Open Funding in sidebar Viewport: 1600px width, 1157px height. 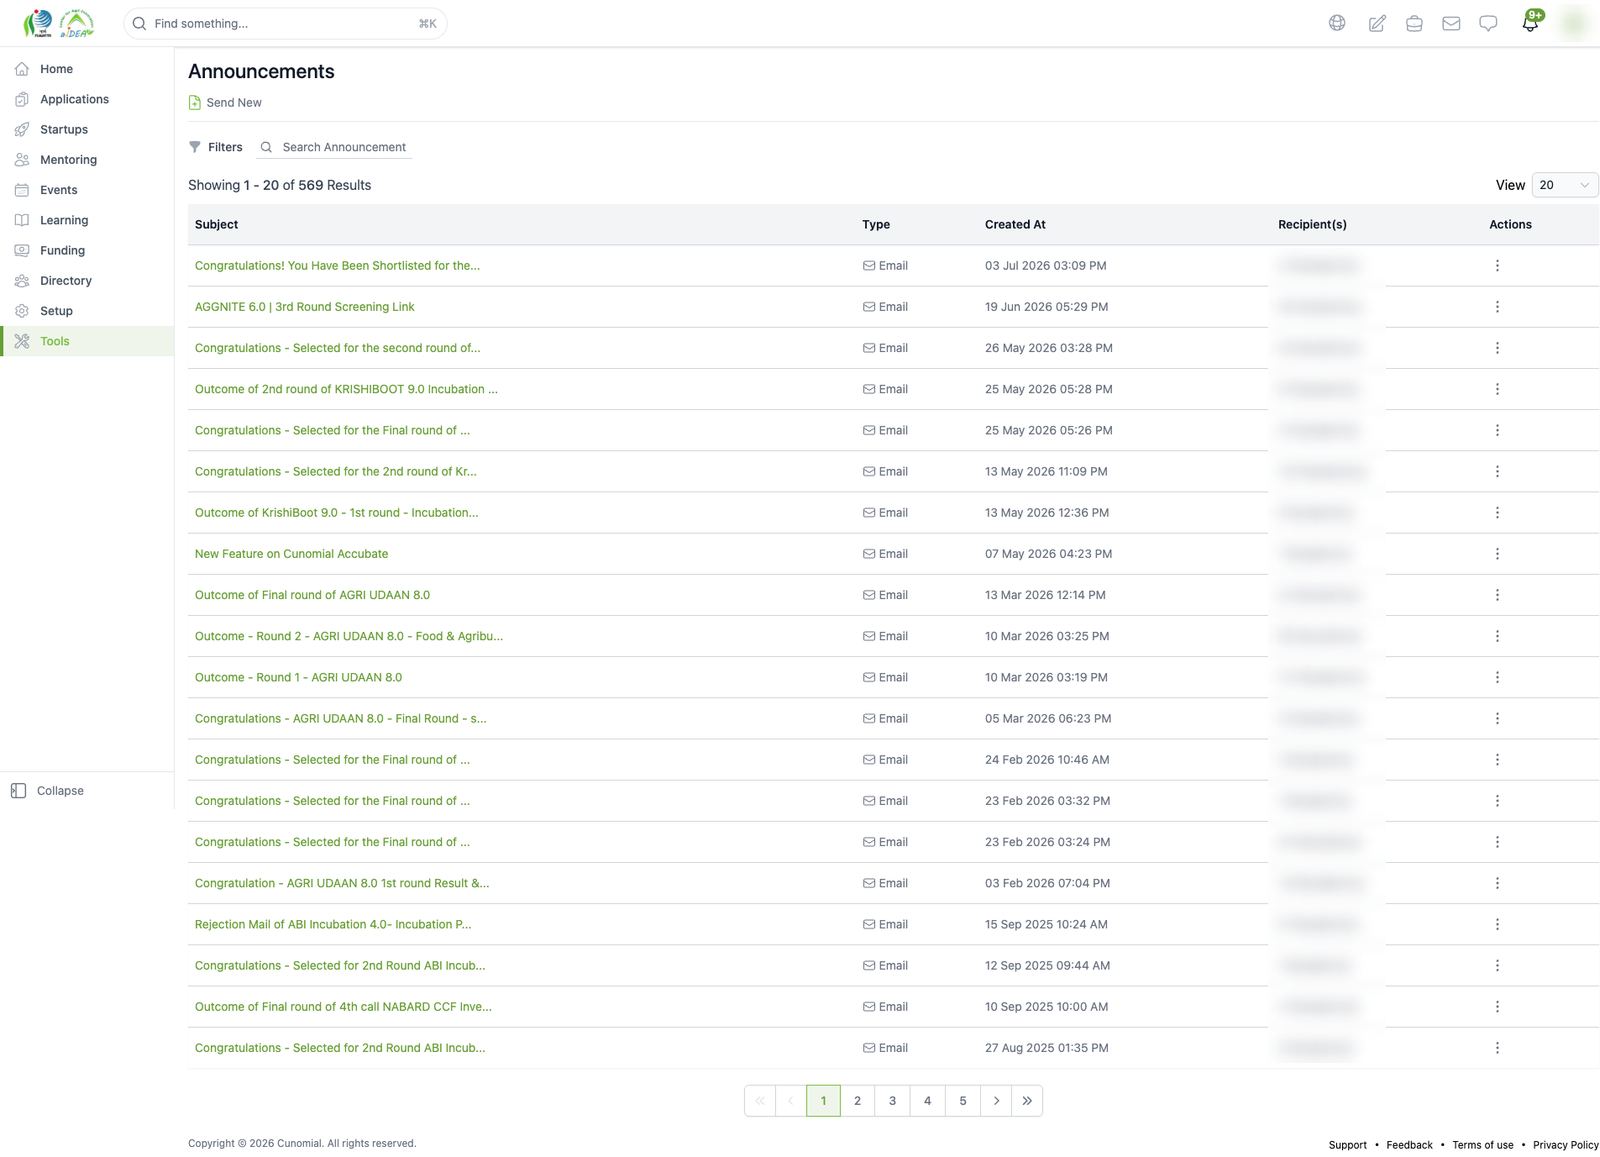point(87,250)
